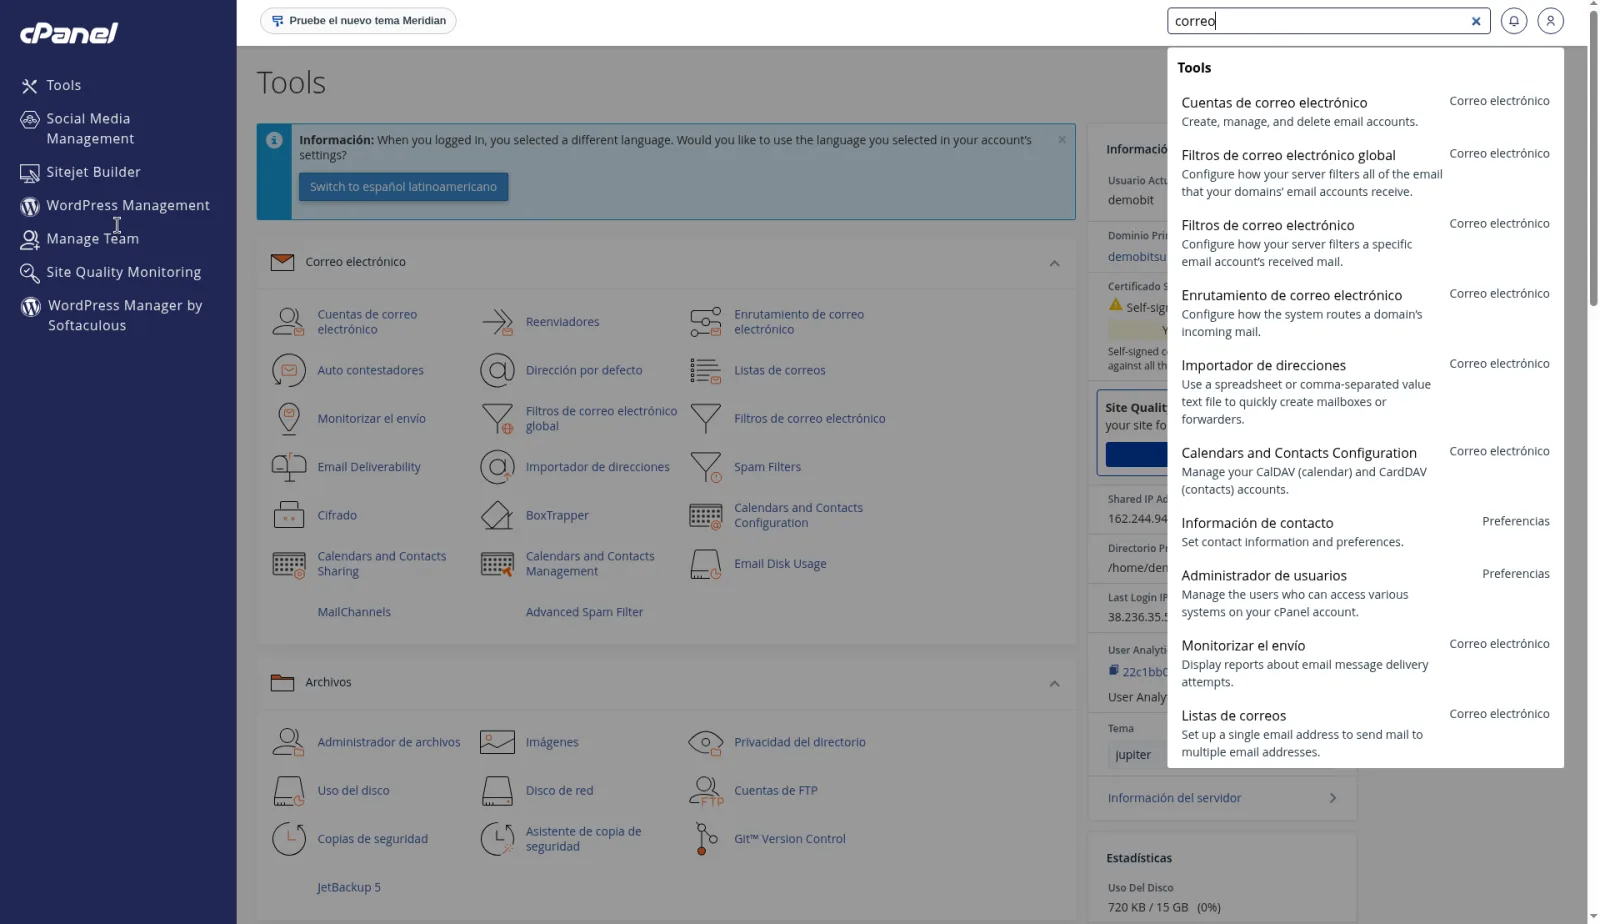Click the cPanel logo
The image size is (1600, 924).
[x=68, y=33]
